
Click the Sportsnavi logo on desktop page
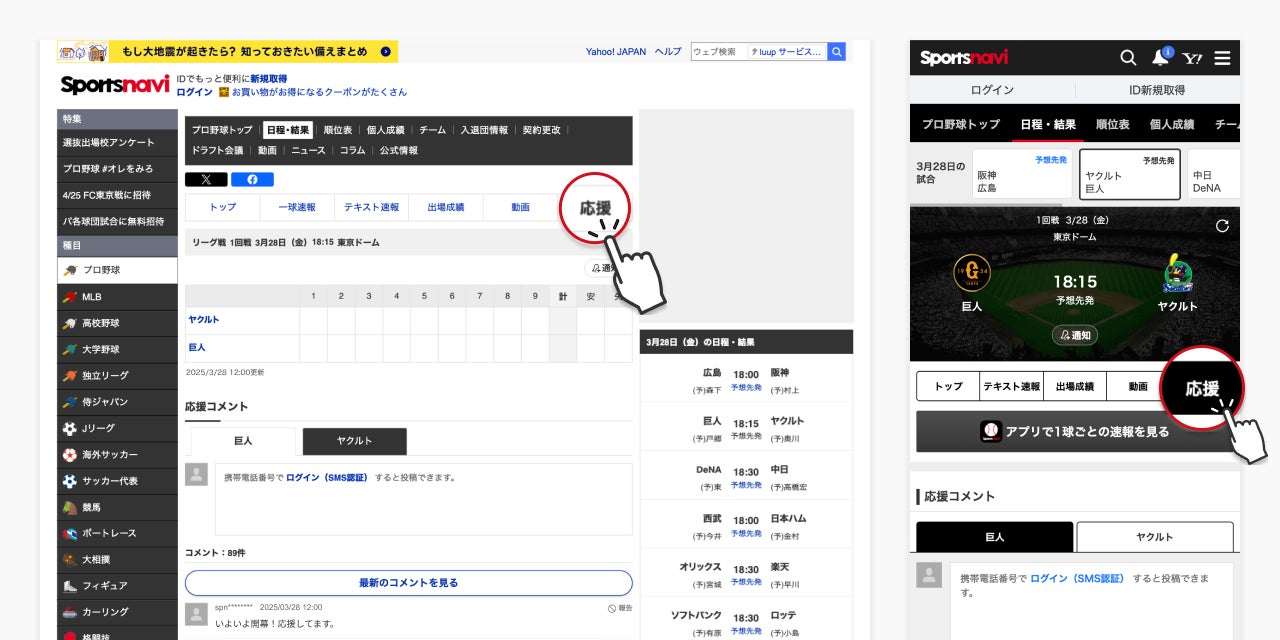pyautogui.click(x=115, y=85)
